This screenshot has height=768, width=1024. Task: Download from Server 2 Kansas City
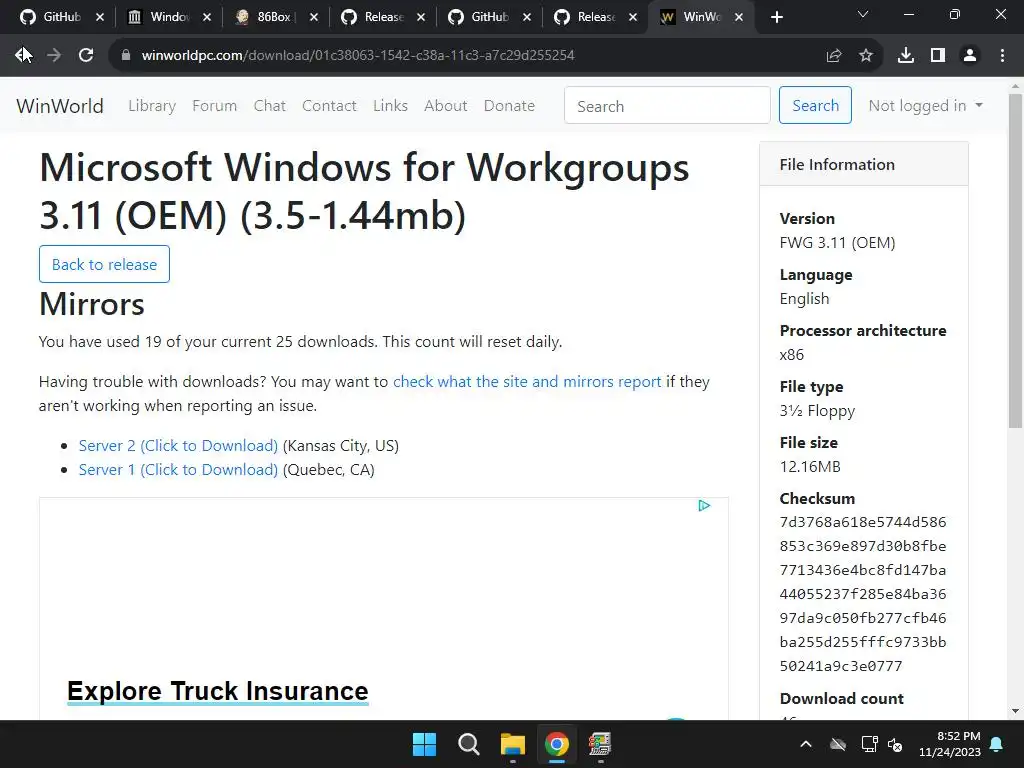[178, 445]
